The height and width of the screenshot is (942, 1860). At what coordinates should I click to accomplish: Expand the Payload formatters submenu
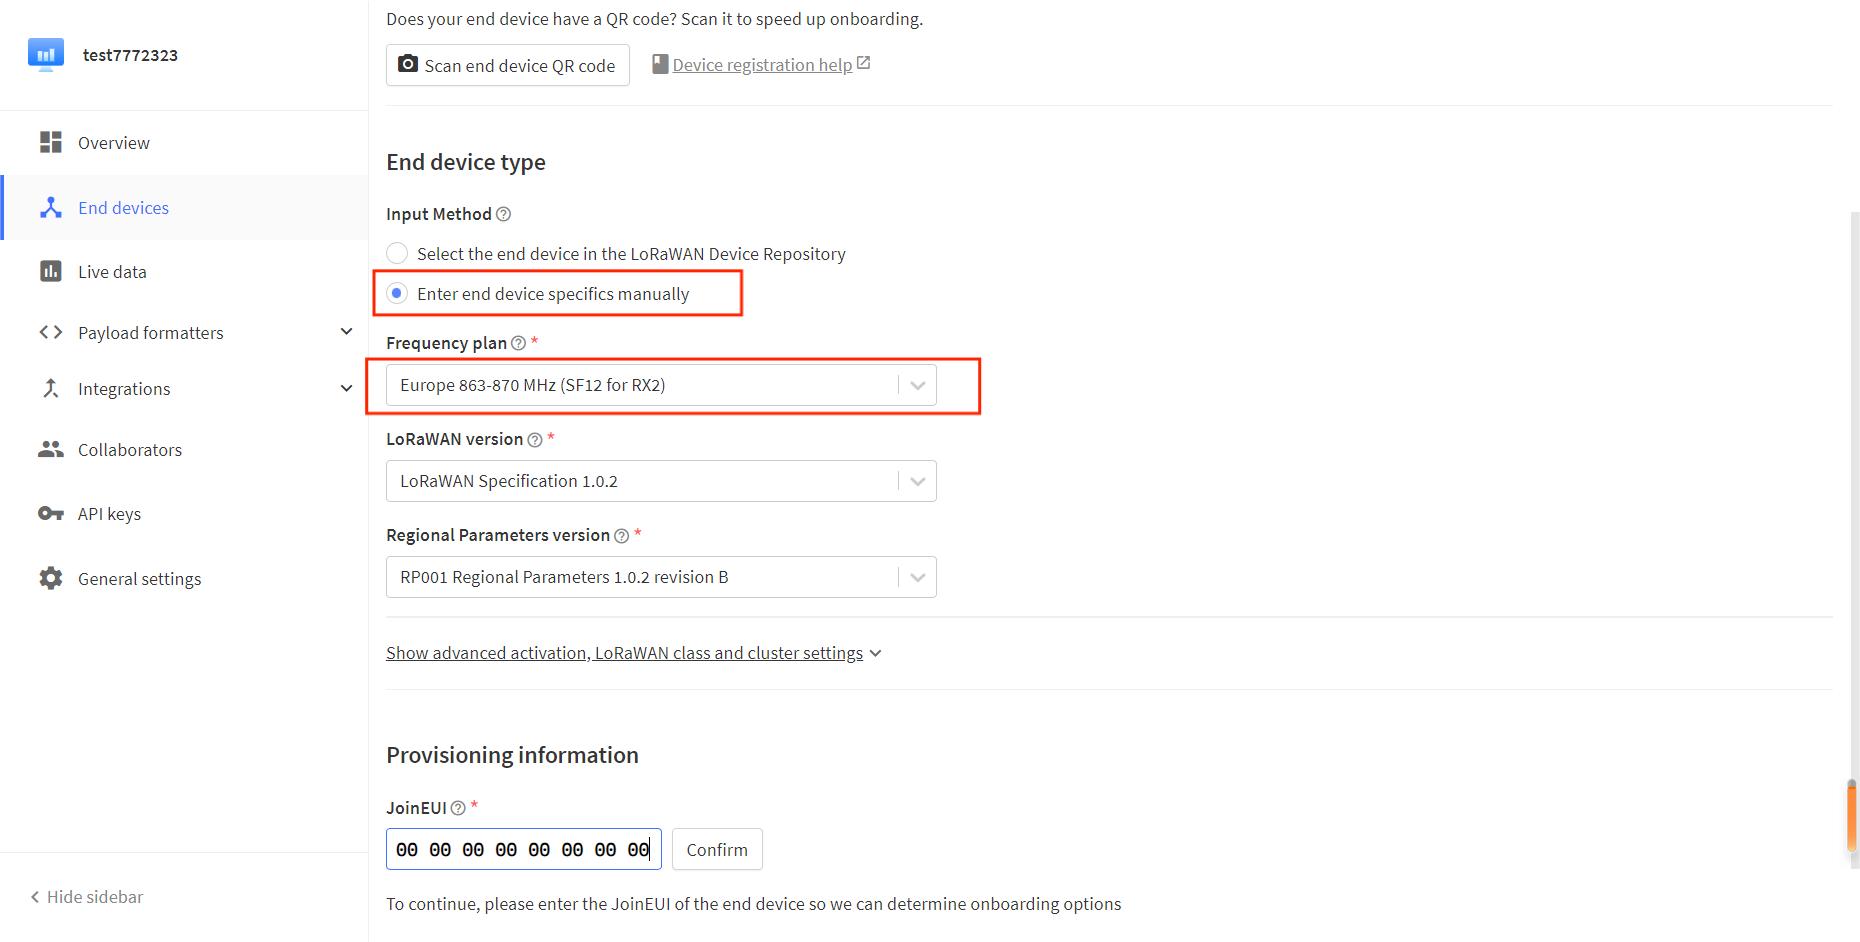tap(346, 332)
